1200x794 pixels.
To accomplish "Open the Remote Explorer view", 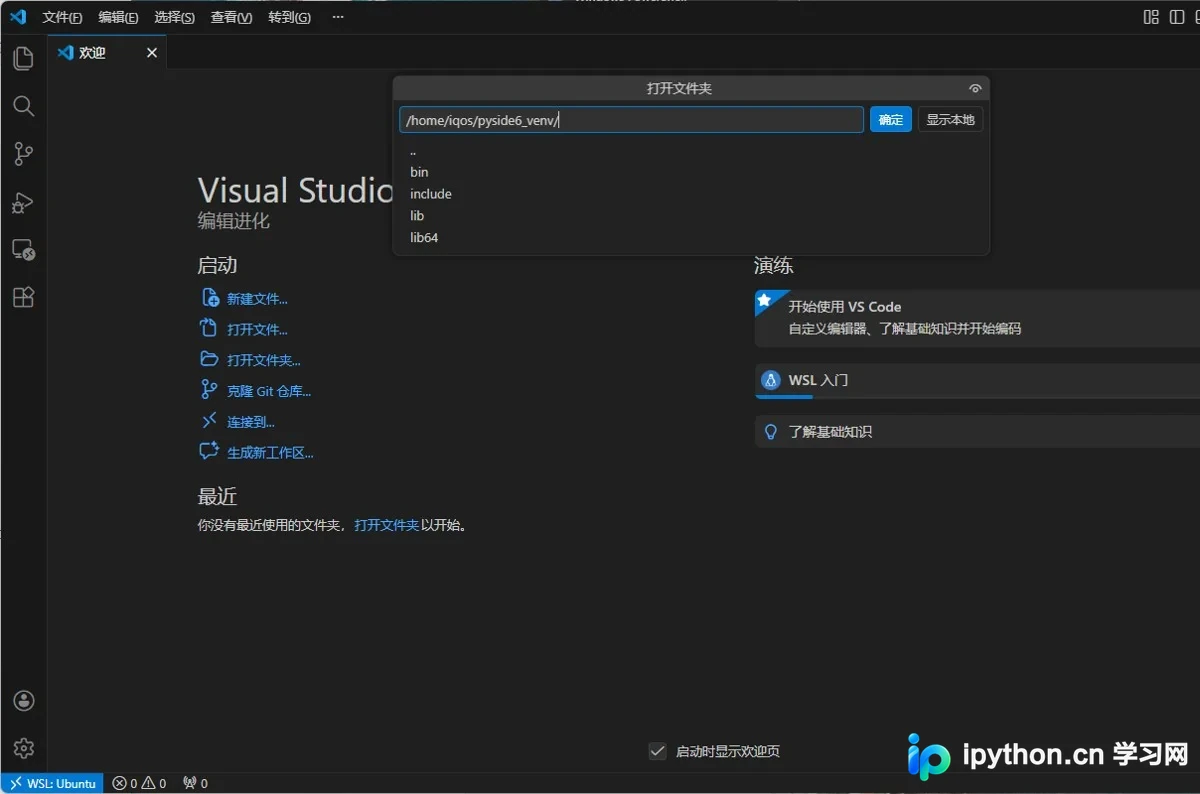I will 23,250.
